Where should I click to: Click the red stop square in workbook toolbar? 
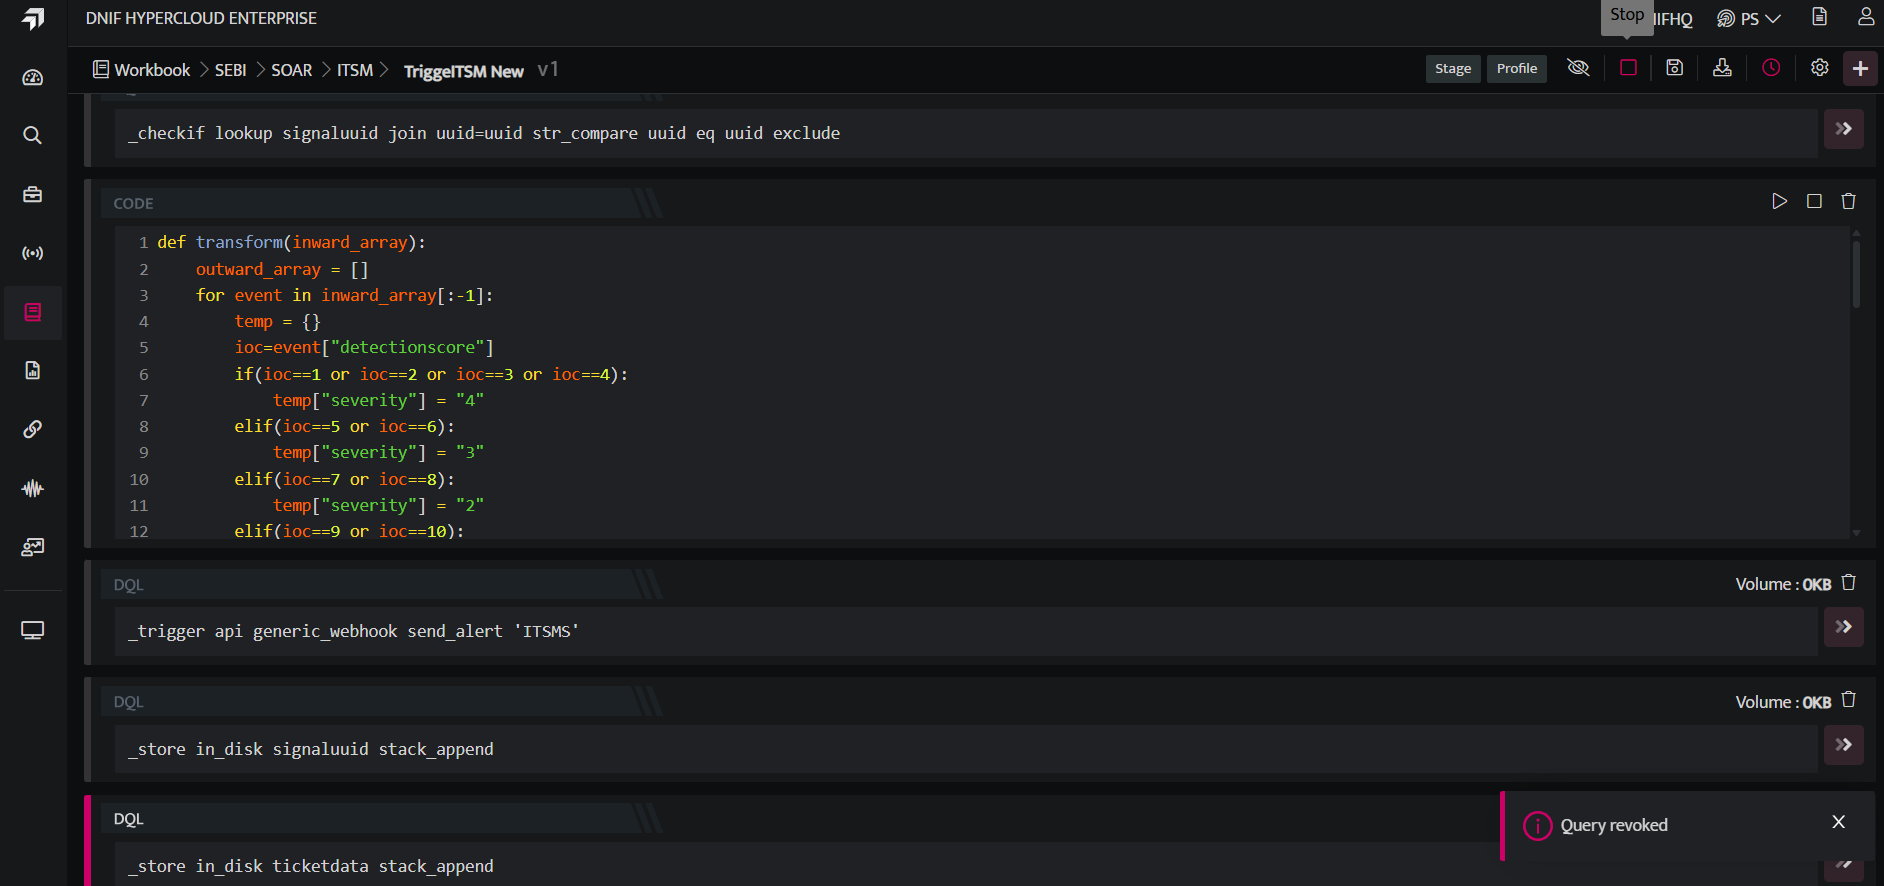(1629, 68)
